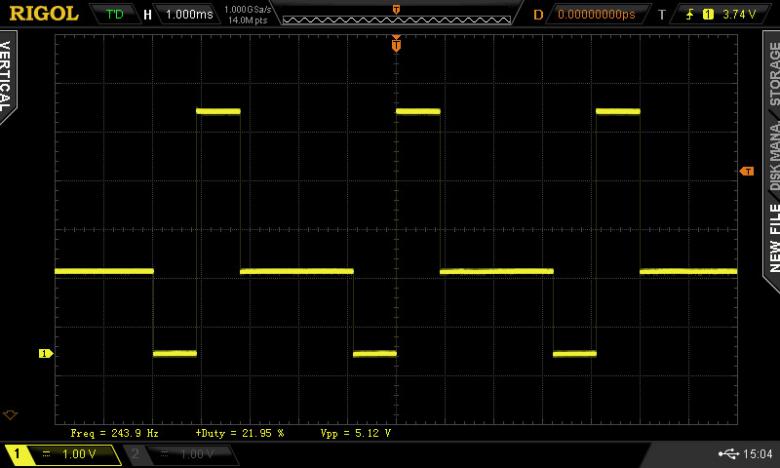Click the orange trigger level marker on right edge
The width and height of the screenshot is (780, 468).
point(746,172)
